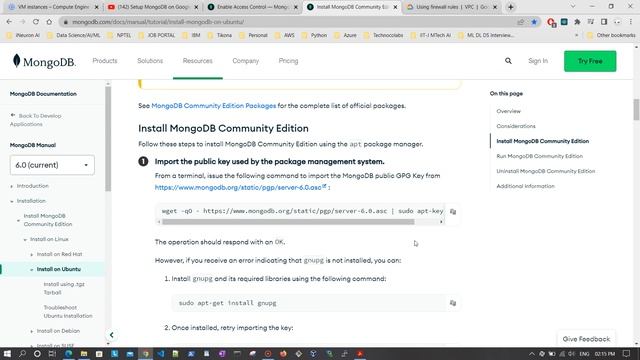Click the page's main vertical scrollbar
Image resolution: width=640 pixels, height=360 pixels.
636,109
